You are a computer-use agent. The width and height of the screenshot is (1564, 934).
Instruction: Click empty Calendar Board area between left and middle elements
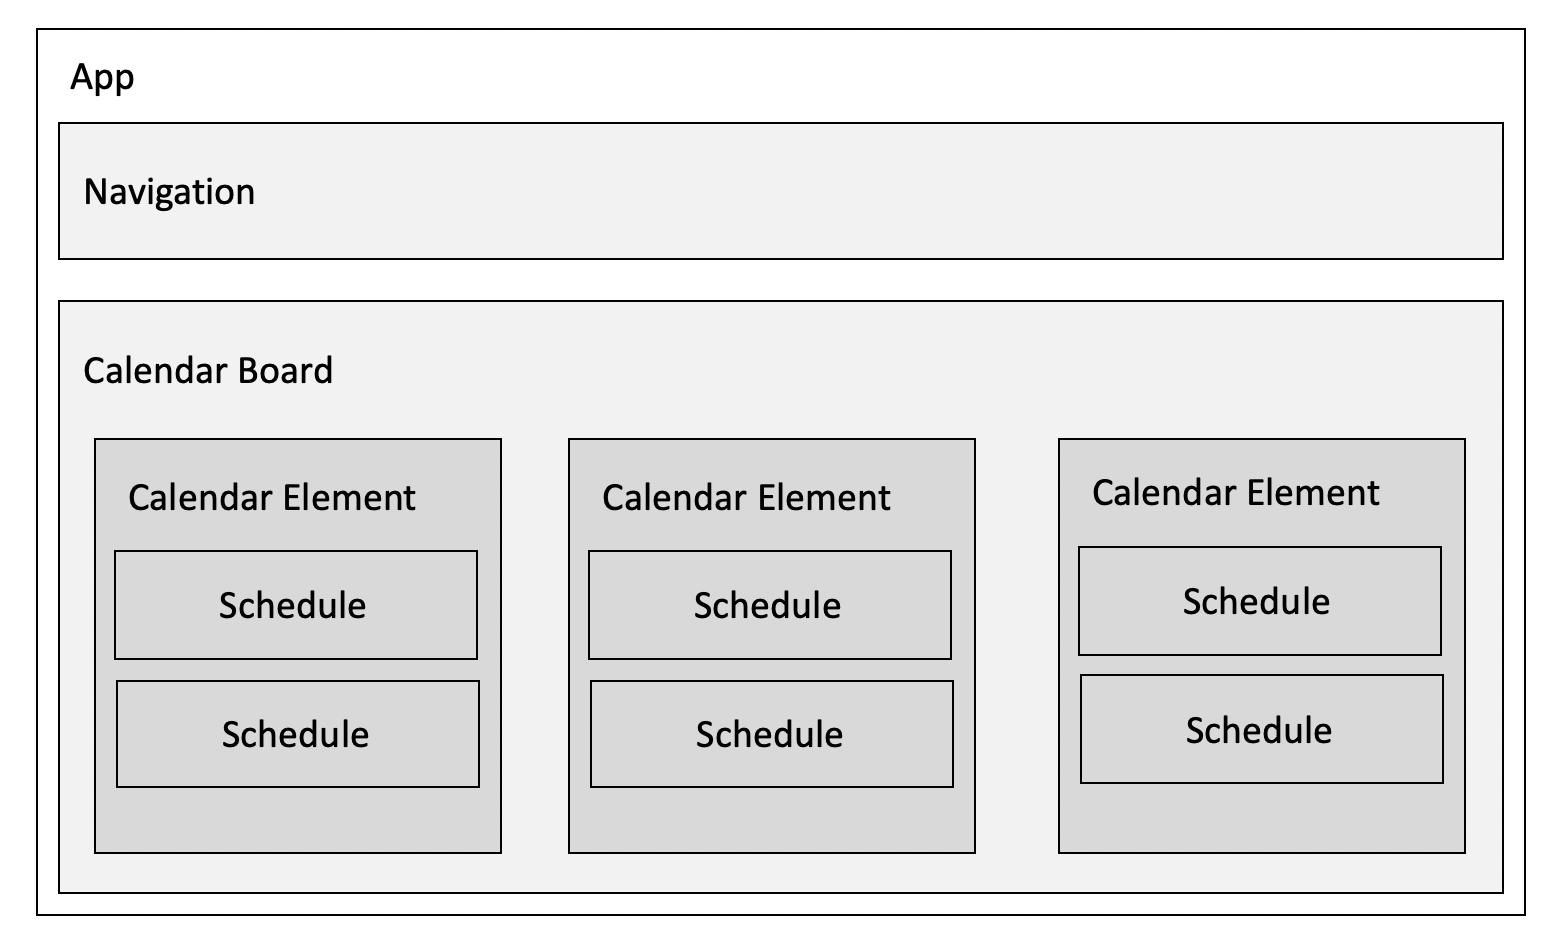tap(535, 646)
